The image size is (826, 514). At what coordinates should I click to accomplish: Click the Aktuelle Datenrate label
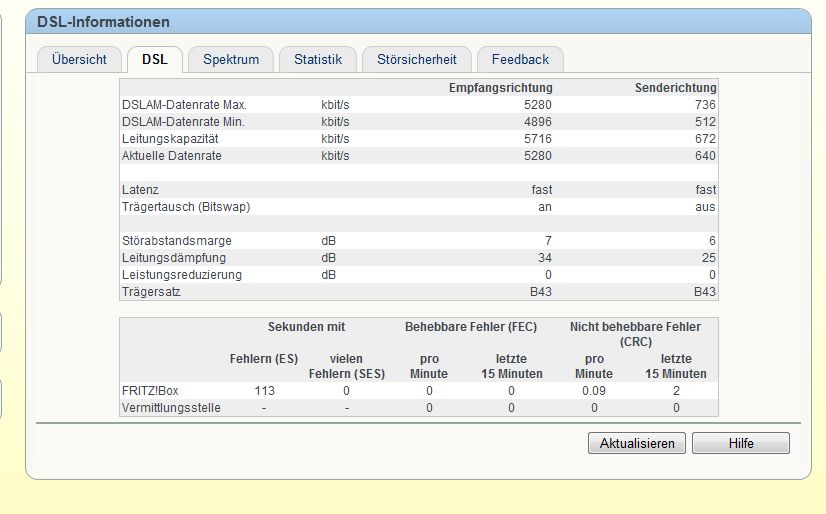pos(172,156)
